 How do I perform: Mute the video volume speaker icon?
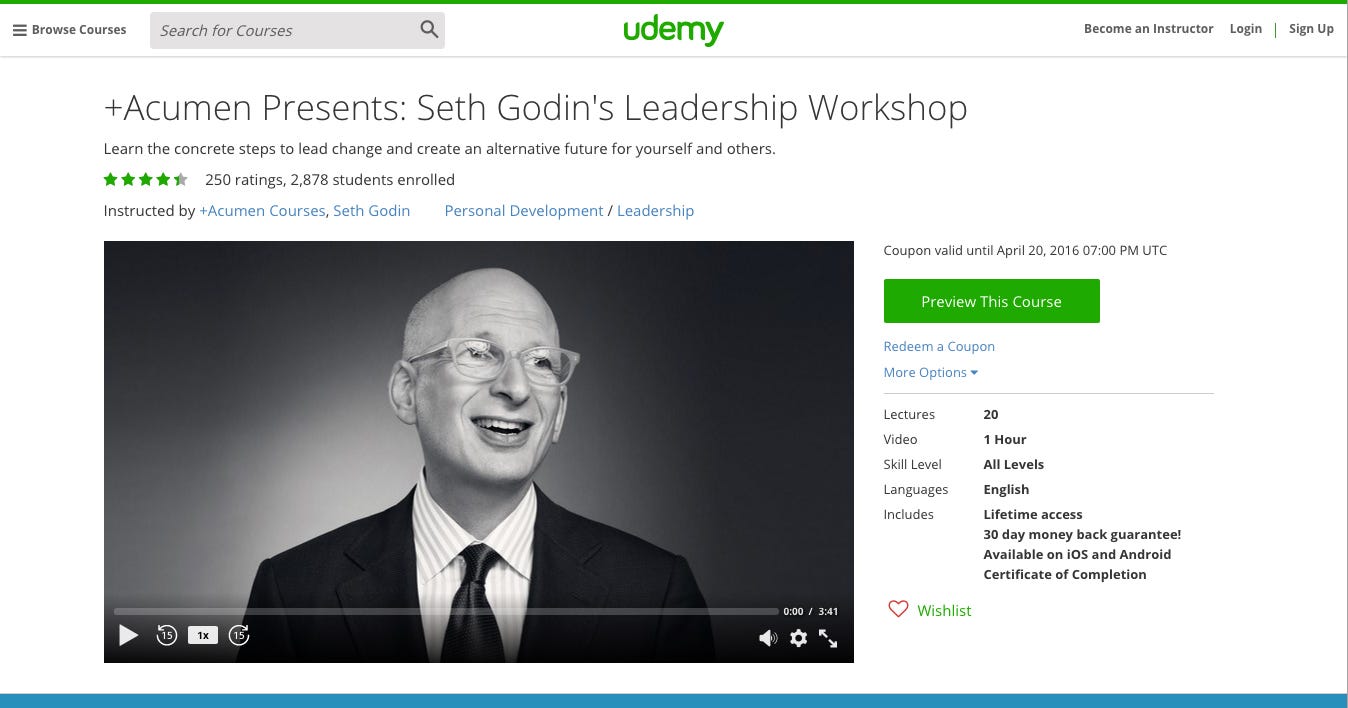point(767,638)
